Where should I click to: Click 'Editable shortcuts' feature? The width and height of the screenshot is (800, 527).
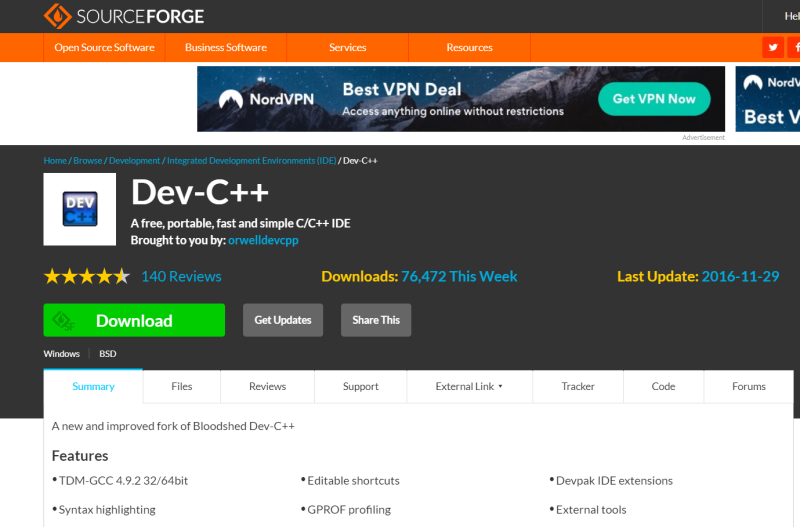point(354,481)
